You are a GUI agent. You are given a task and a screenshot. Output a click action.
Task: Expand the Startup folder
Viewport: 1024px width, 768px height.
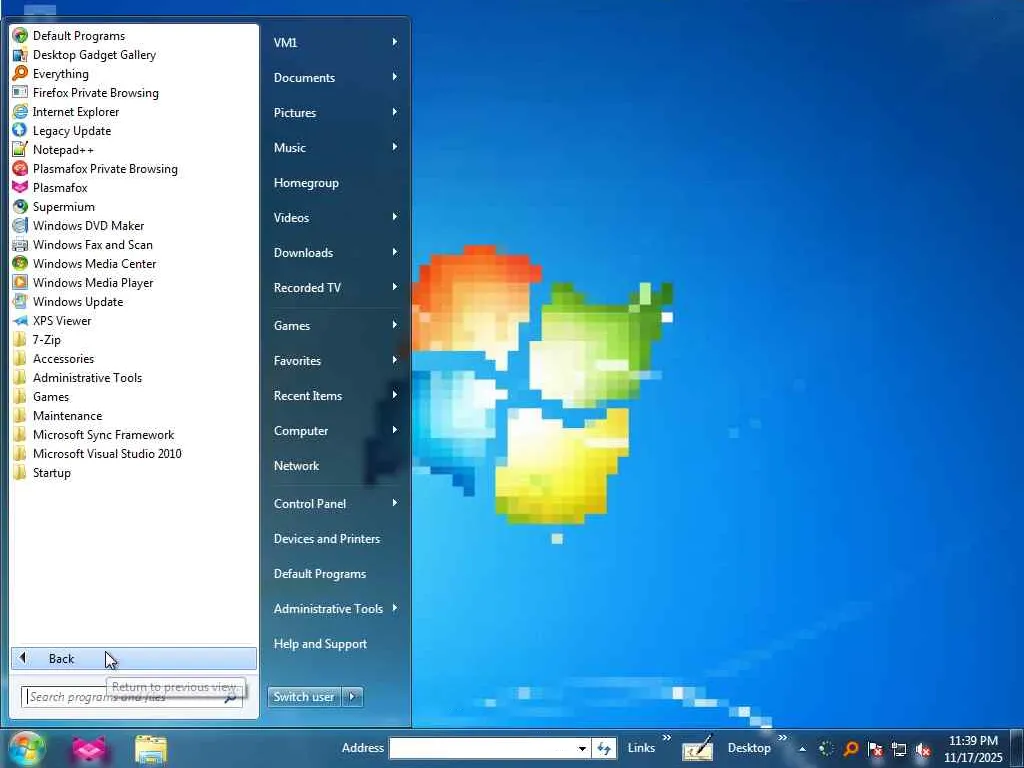(134, 472)
